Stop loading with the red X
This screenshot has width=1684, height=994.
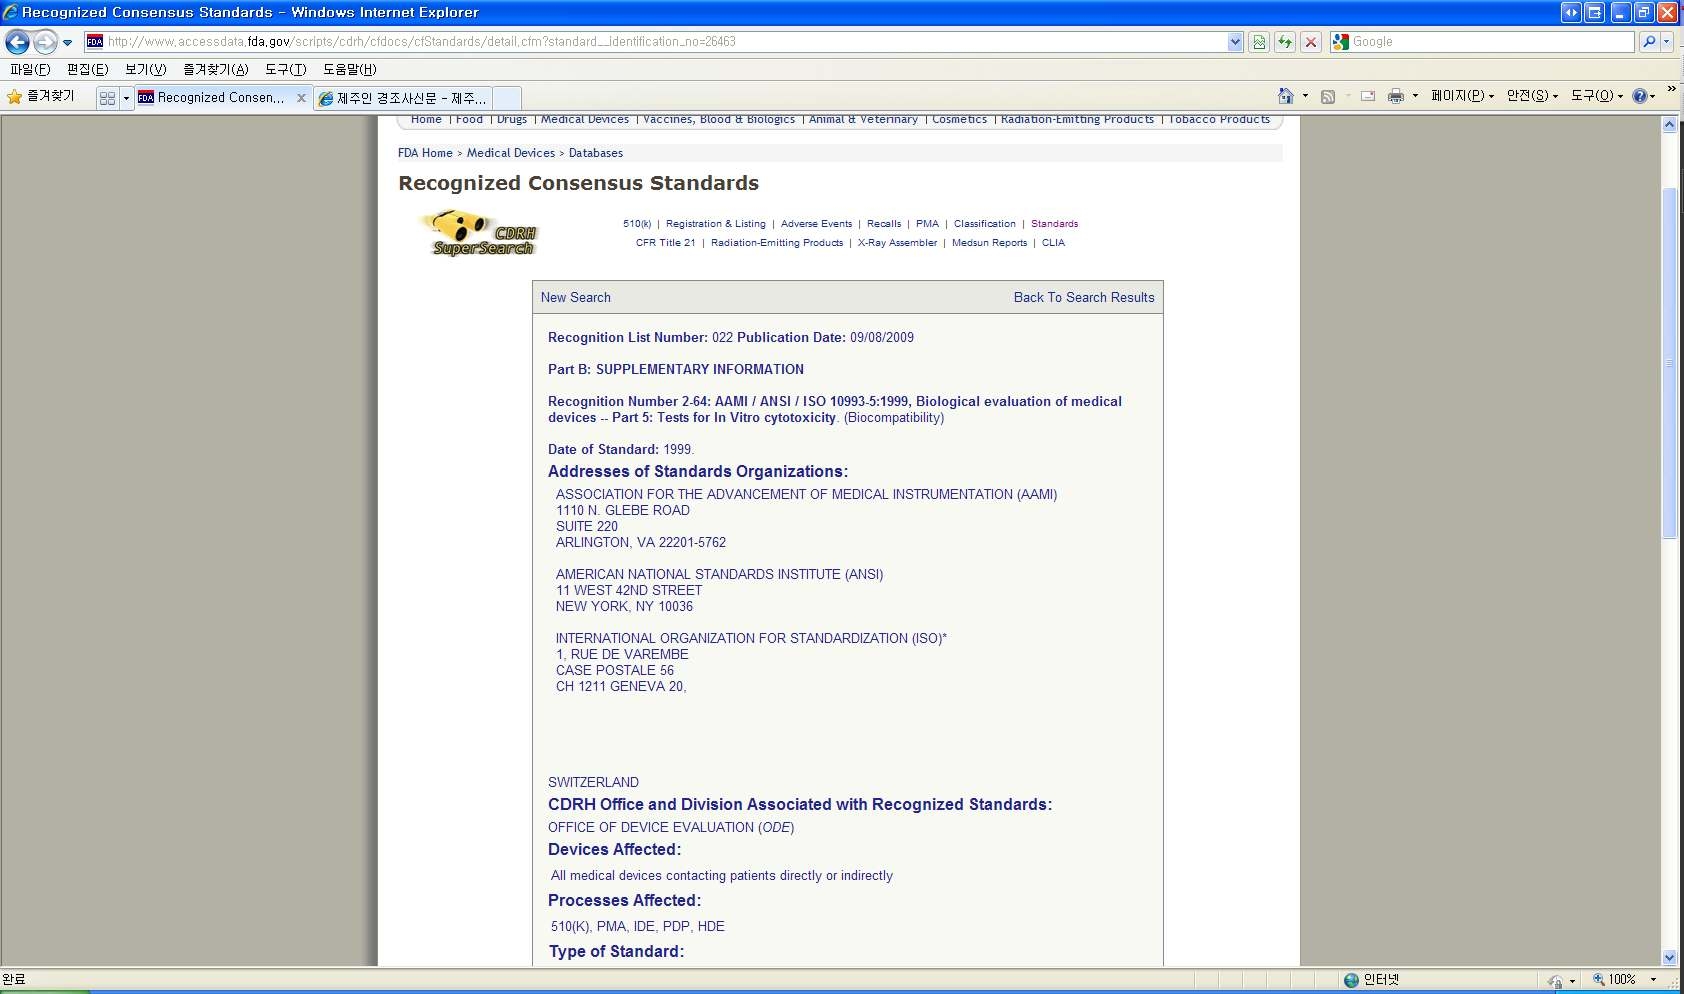click(x=1311, y=42)
